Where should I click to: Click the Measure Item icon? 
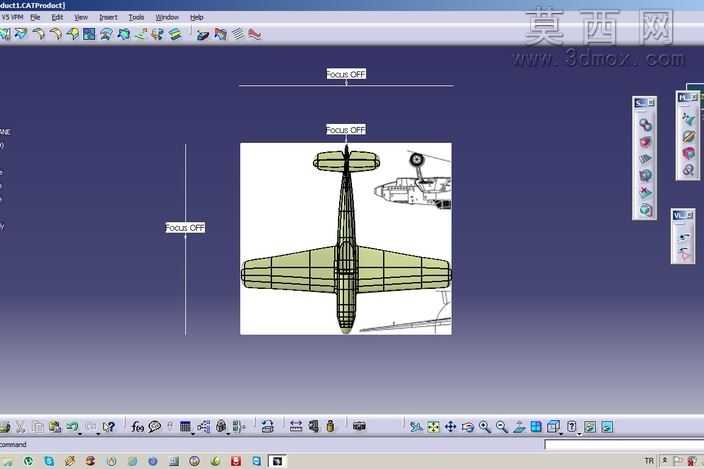pos(313,426)
